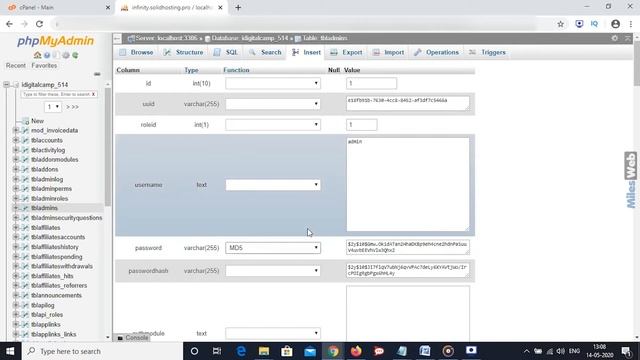Click the Export tab icon
Viewport: 640px width, 360px height.
click(x=334, y=52)
